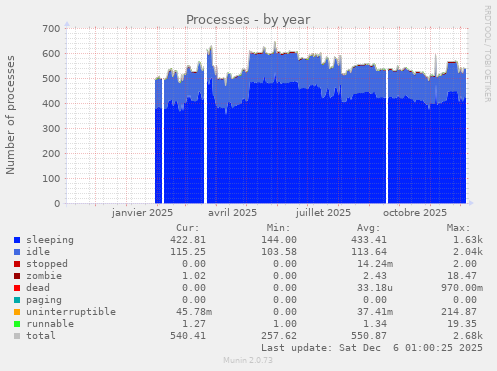The height and width of the screenshot is (371, 497).
Task: Click the total legend color swatch
Action: (17, 336)
